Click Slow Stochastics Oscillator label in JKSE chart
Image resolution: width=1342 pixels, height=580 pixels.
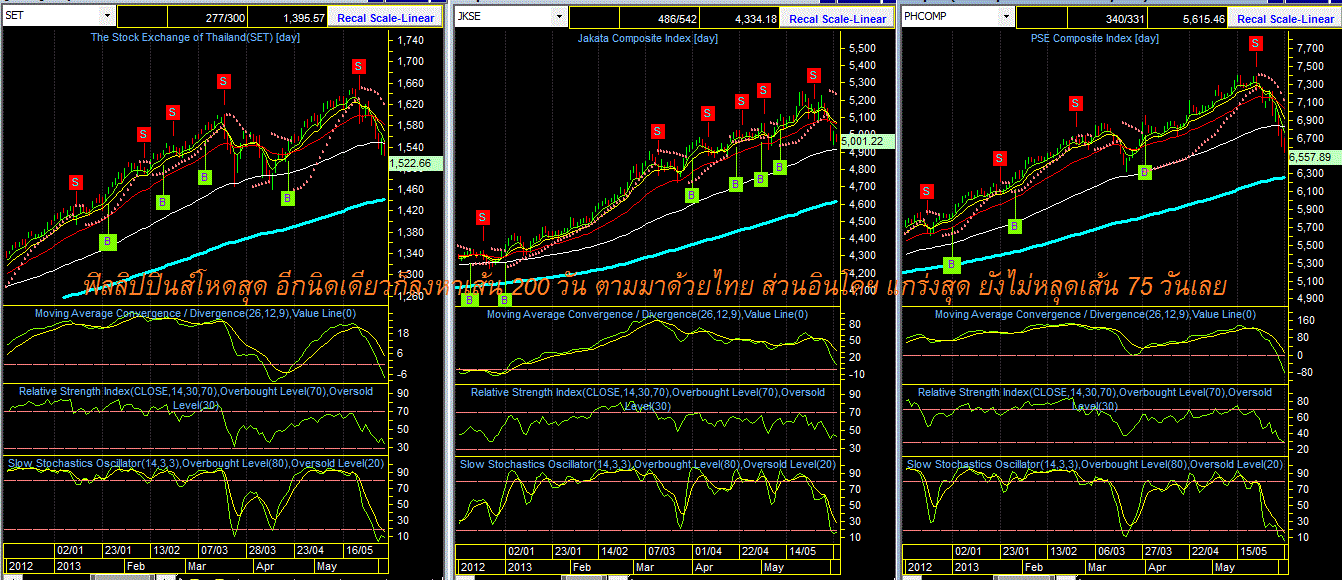point(648,464)
